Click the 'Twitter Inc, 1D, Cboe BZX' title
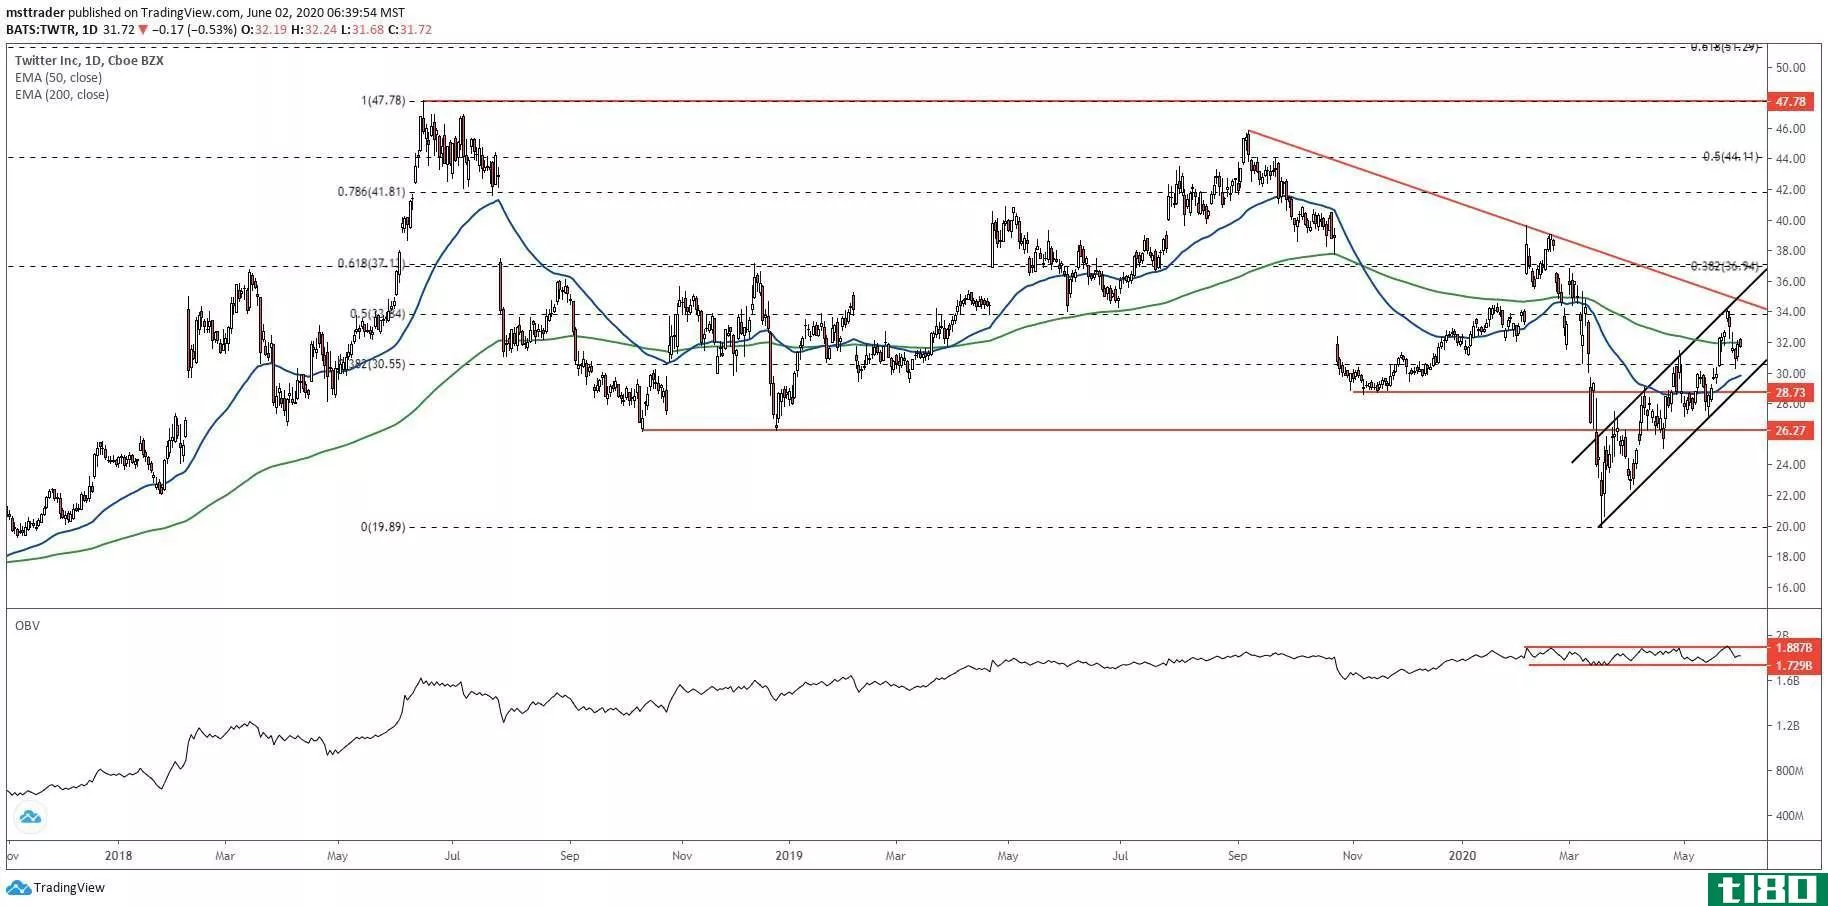 tap(89, 61)
